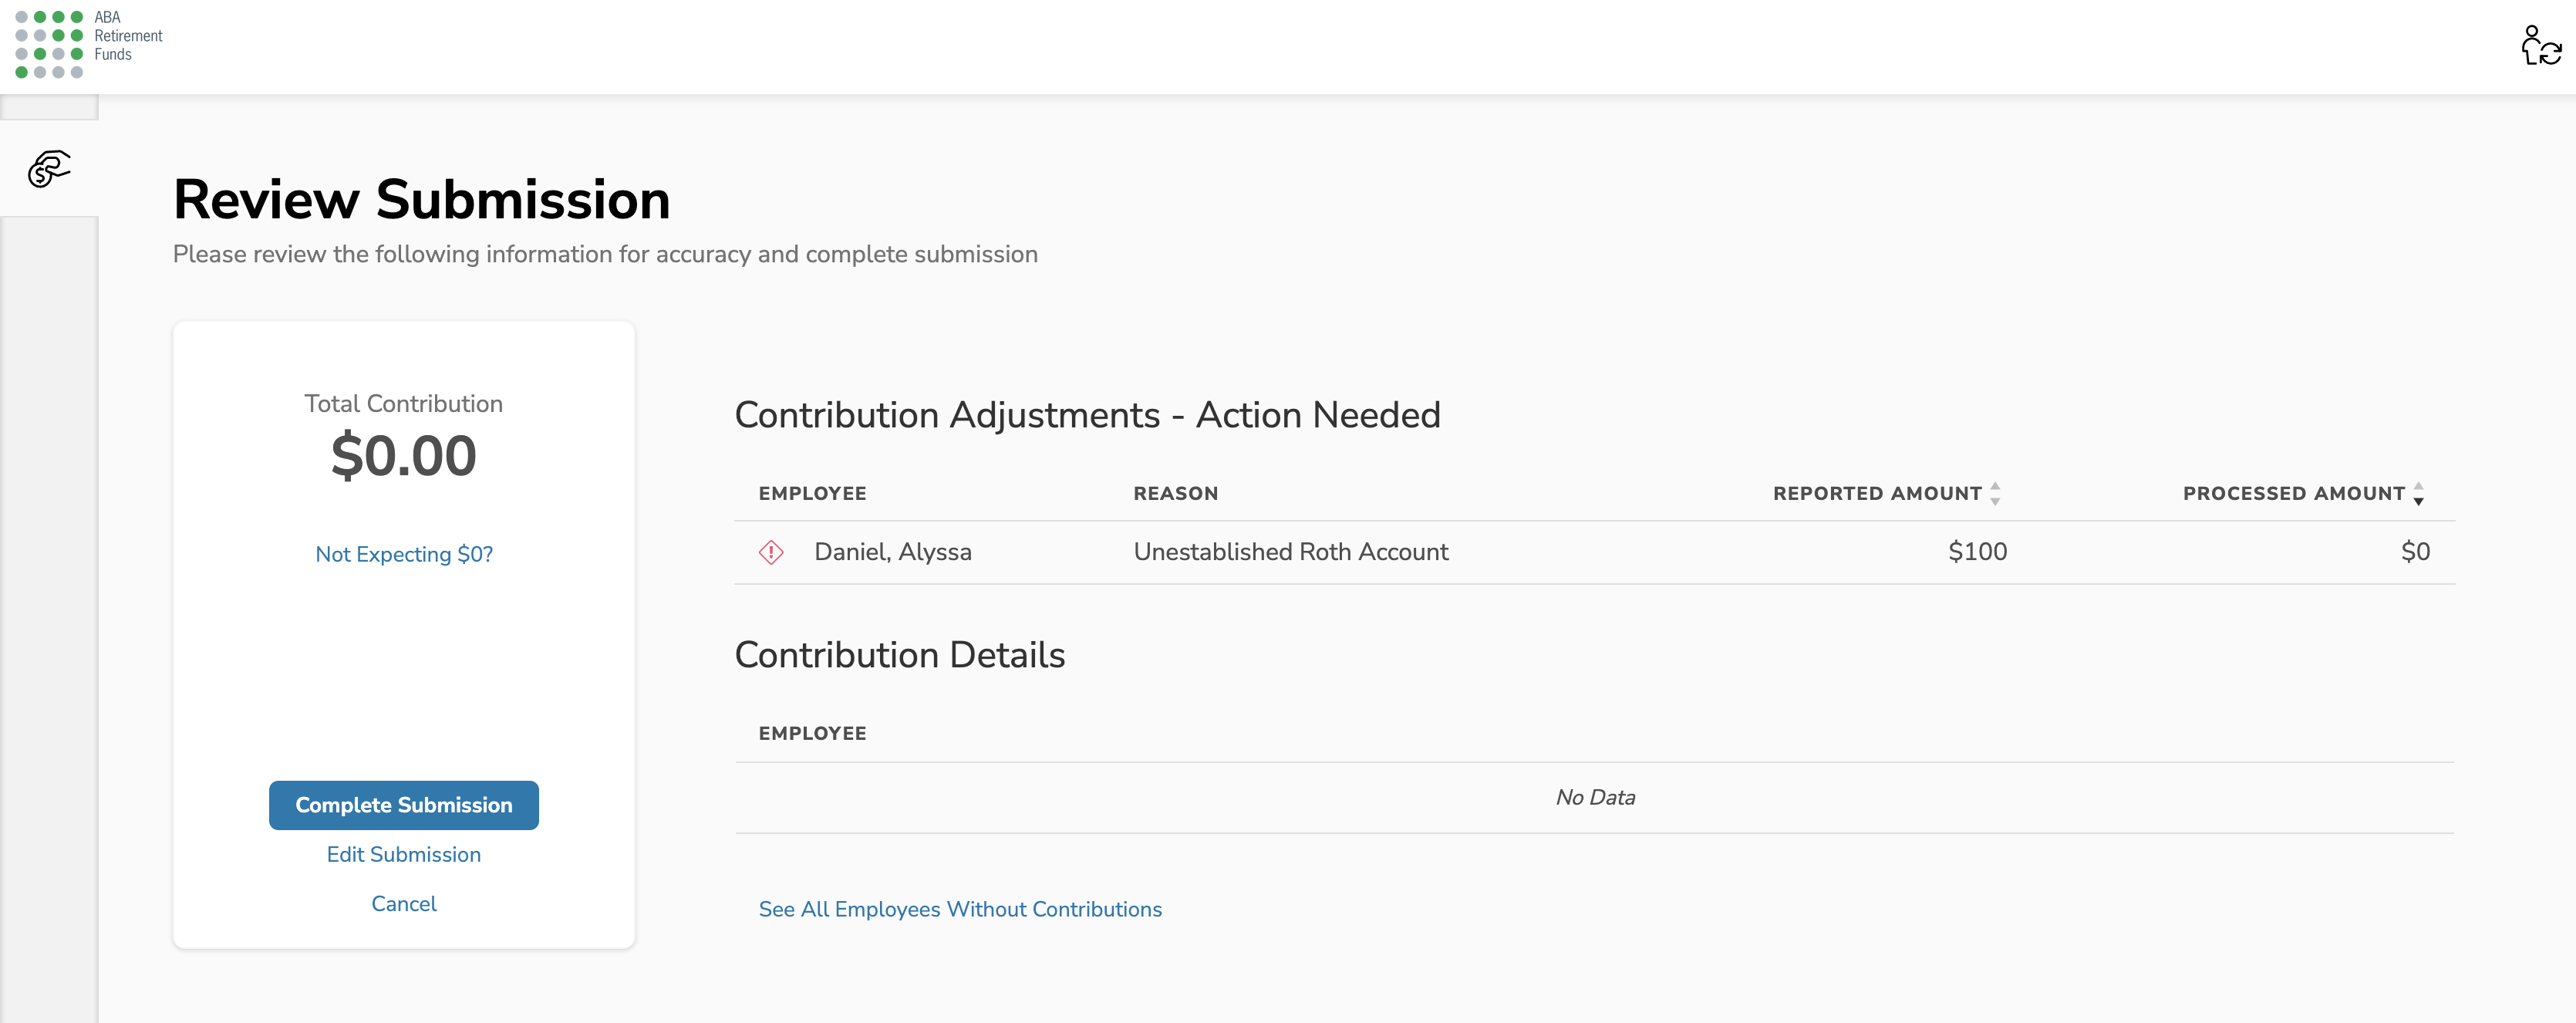Click the red warning icon beside Daniel, Alyssa
This screenshot has width=2576, height=1023.
pyautogui.click(x=771, y=552)
